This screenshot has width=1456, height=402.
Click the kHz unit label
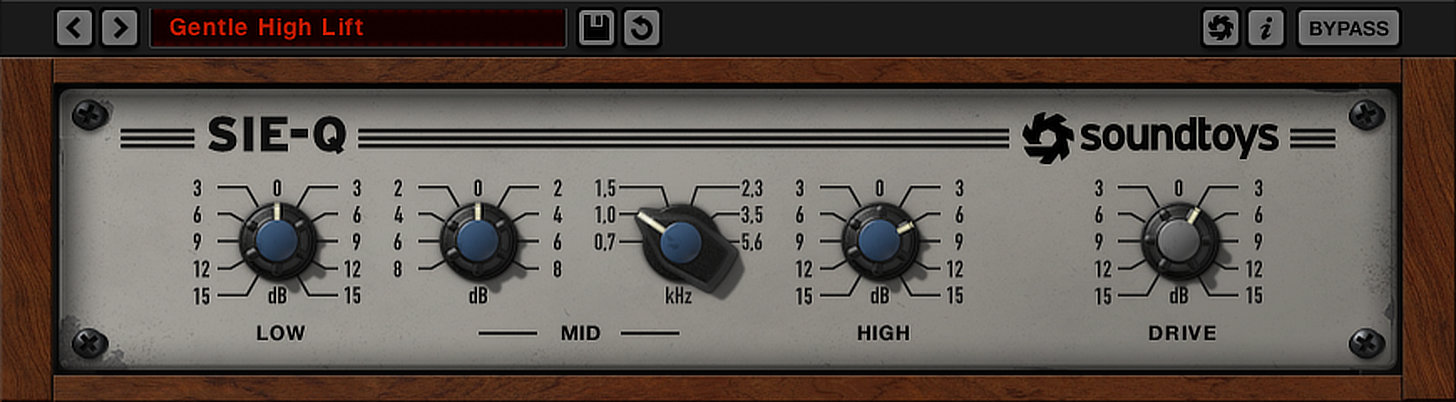679,296
